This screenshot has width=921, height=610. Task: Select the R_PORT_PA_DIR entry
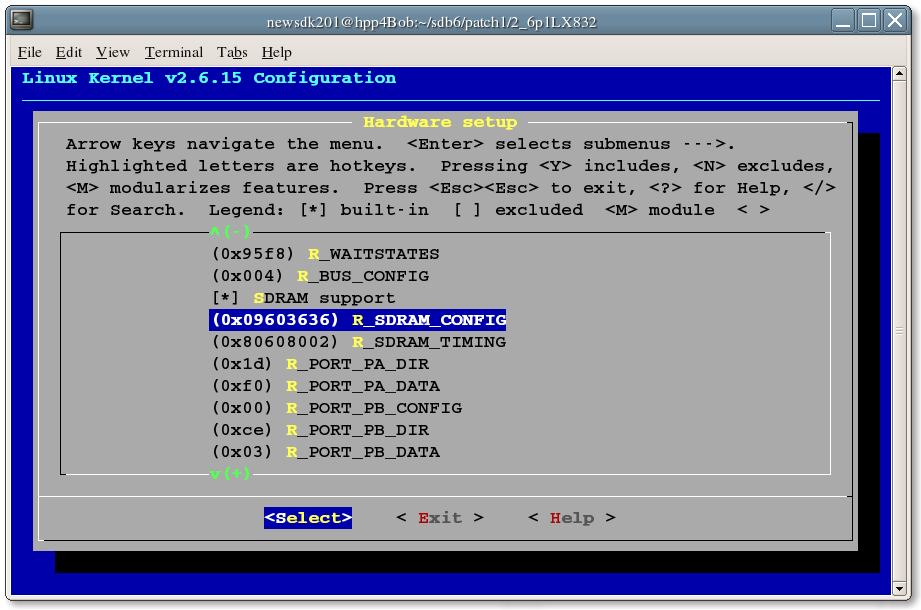click(x=320, y=364)
